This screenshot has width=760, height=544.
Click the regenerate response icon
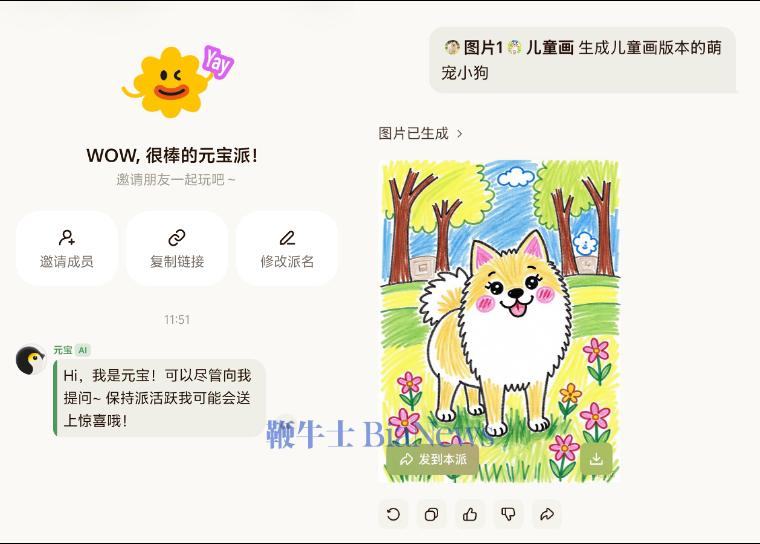click(393, 514)
